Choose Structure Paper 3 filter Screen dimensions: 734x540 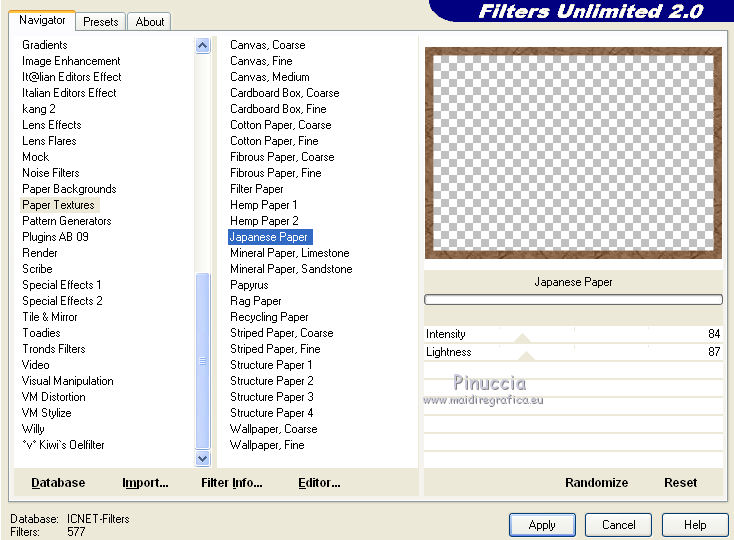[x=272, y=397]
